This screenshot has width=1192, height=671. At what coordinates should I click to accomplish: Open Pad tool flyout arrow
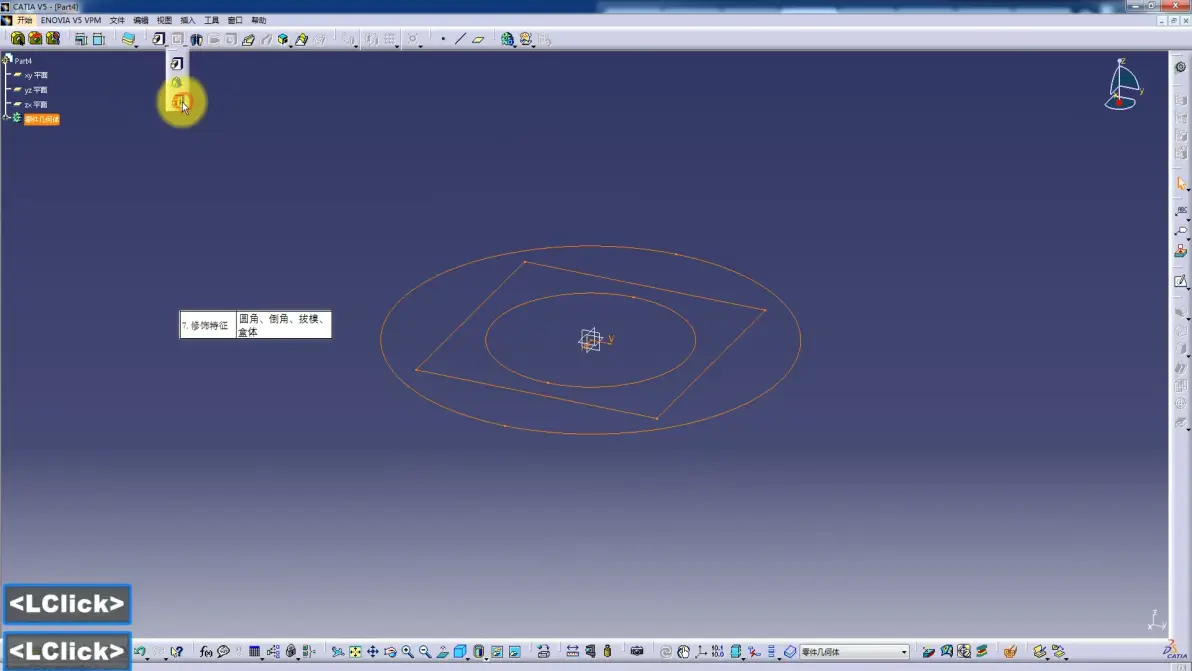[166, 46]
